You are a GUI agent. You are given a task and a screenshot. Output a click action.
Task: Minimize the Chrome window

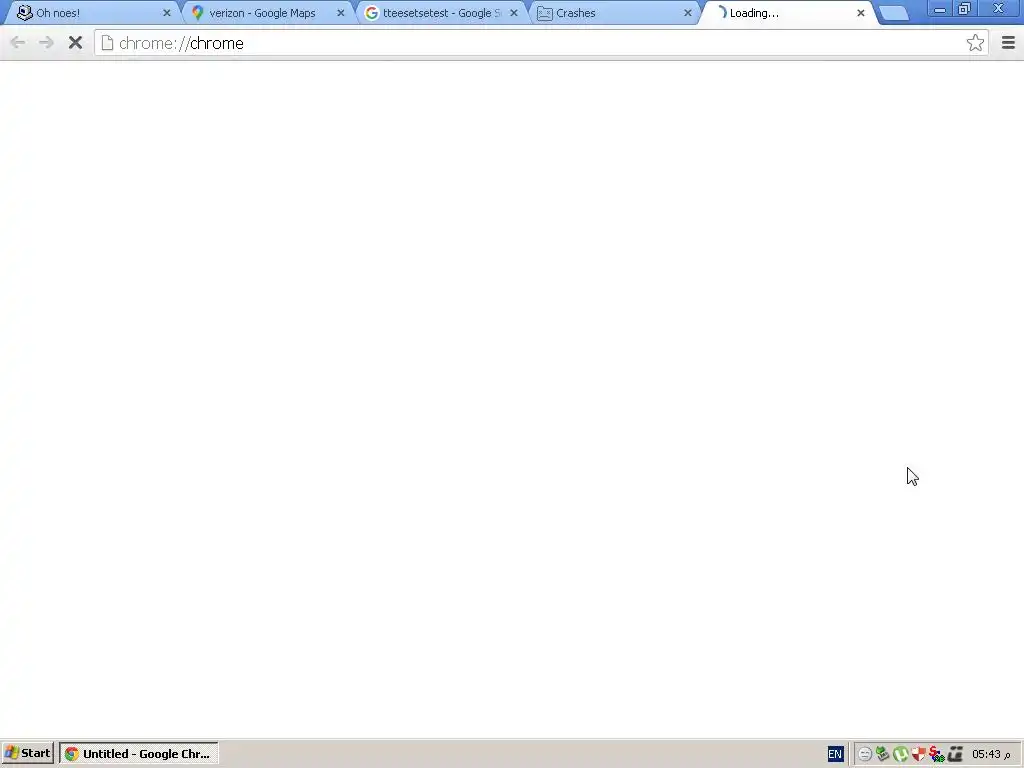point(940,8)
